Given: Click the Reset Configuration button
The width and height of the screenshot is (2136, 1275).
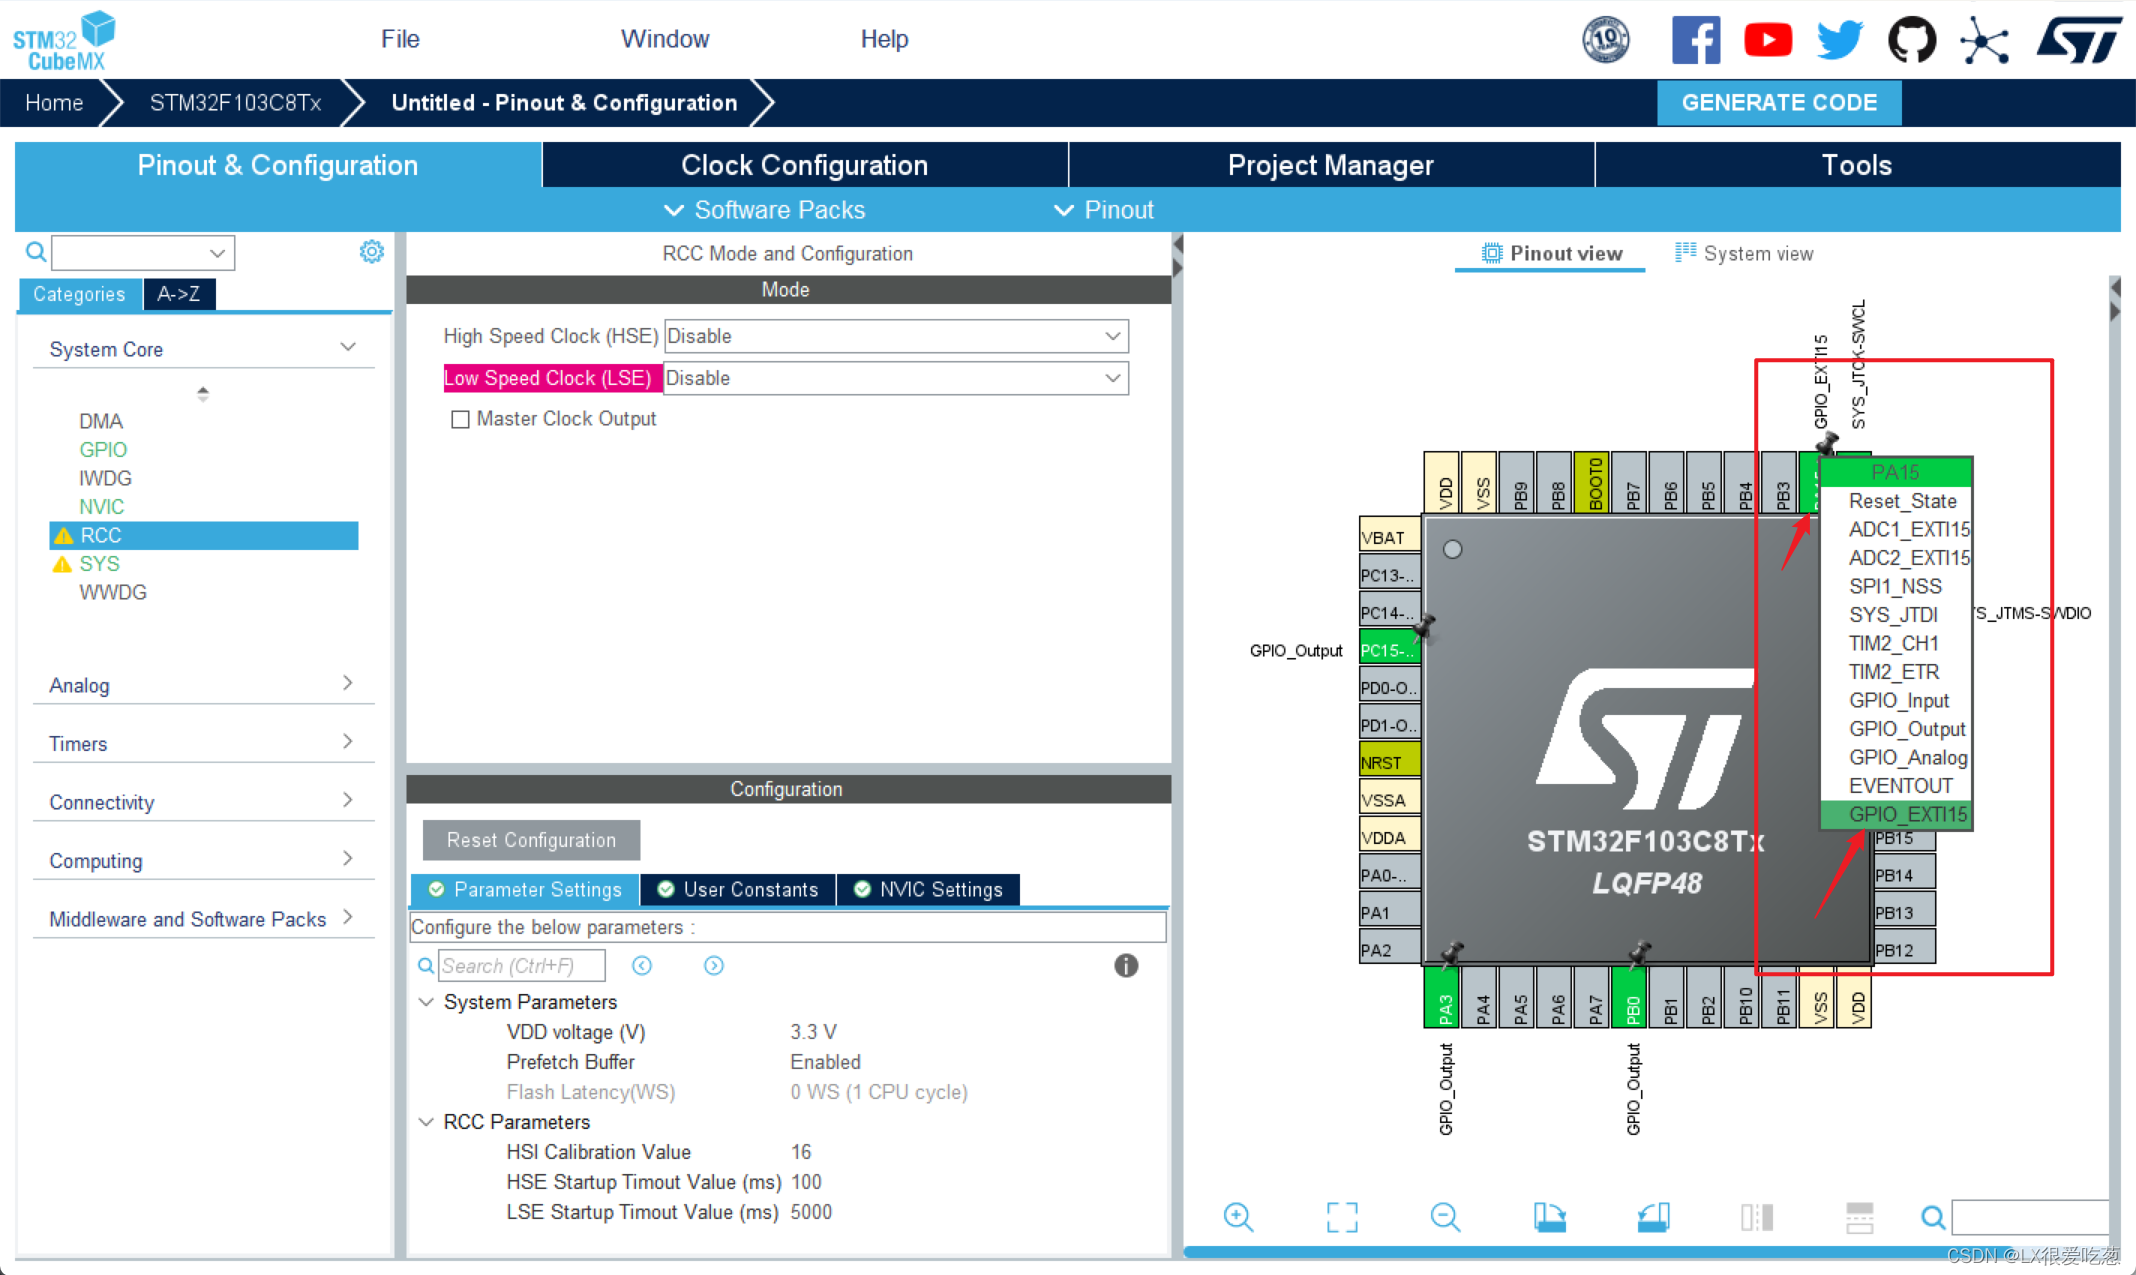Looking at the screenshot, I should pyautogui.click(x=531, y=840).
